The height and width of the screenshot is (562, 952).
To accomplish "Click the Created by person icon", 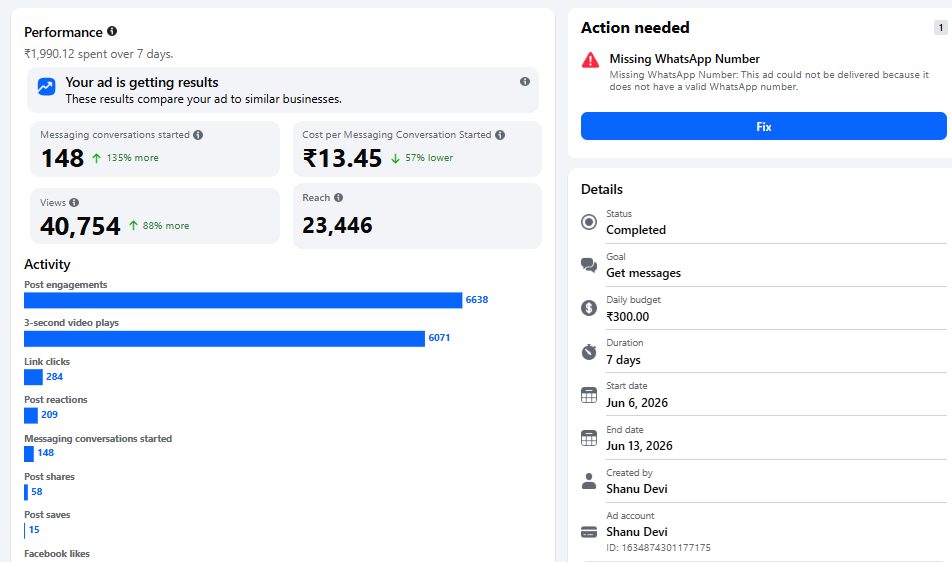I will [x=588, y=481].
